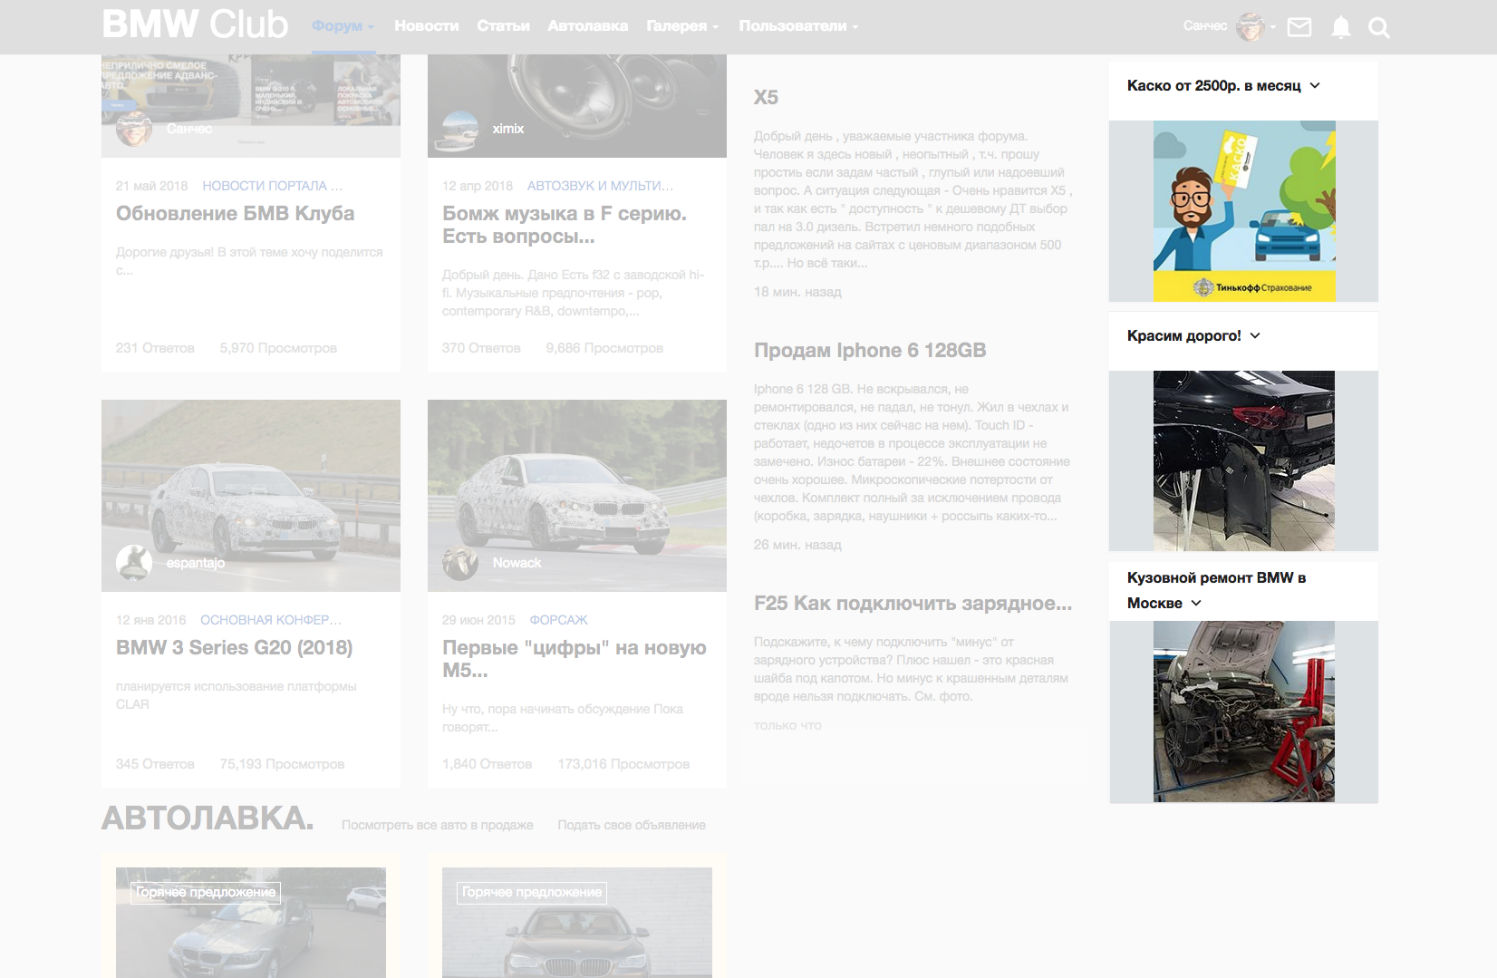Click the user avatar in header

click(x=1250, y=27)
